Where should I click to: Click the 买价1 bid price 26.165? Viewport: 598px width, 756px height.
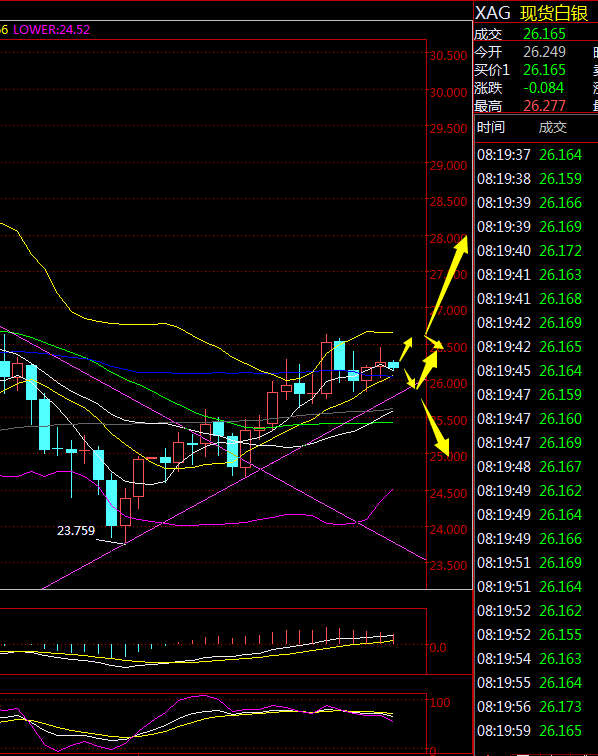tap(544, 70)
